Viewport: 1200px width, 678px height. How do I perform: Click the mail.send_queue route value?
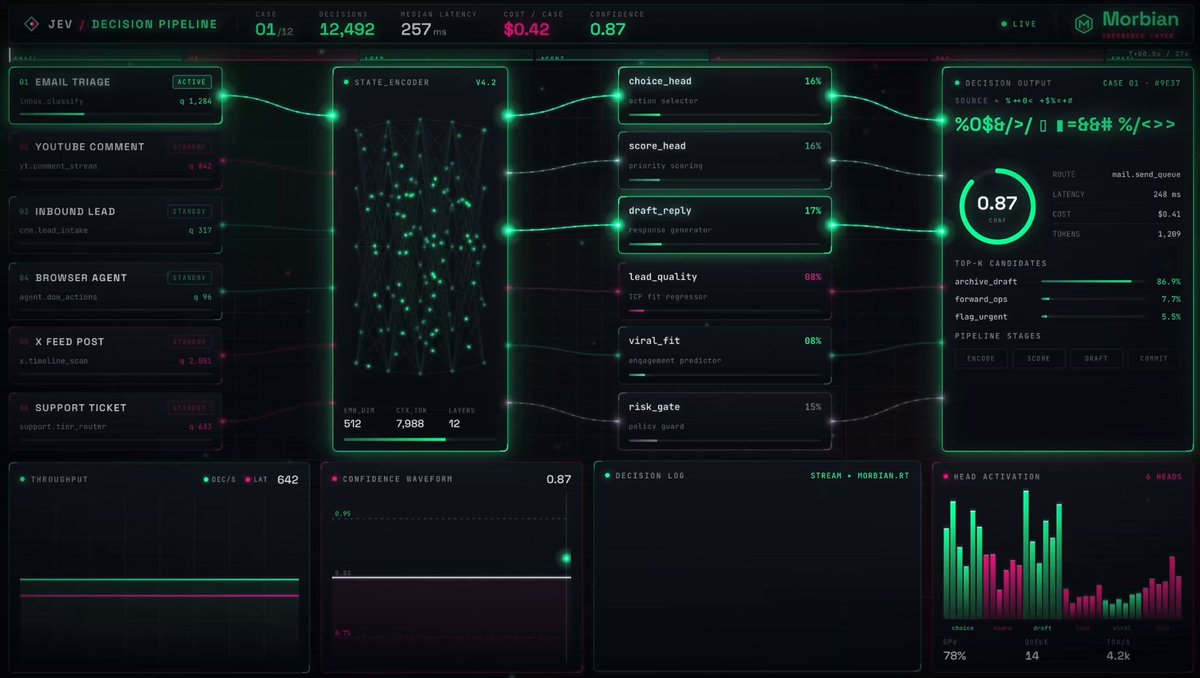1146,174
